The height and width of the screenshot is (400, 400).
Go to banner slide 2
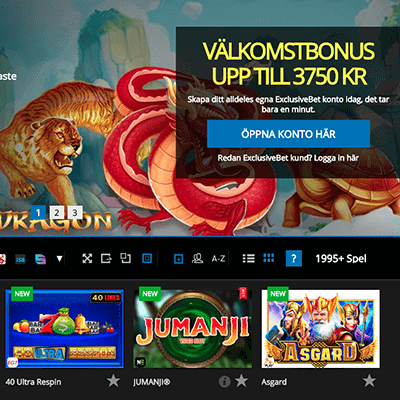[x=57, y=212]
